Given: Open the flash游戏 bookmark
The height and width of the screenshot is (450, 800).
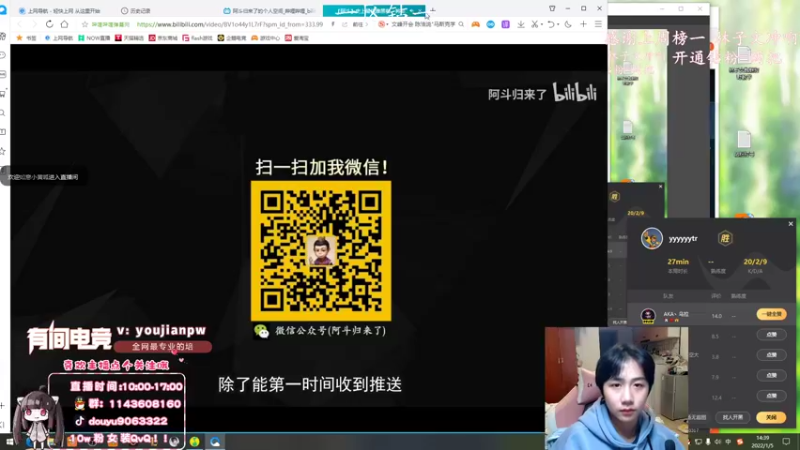Looking at the screenshot, I should 197,38.
